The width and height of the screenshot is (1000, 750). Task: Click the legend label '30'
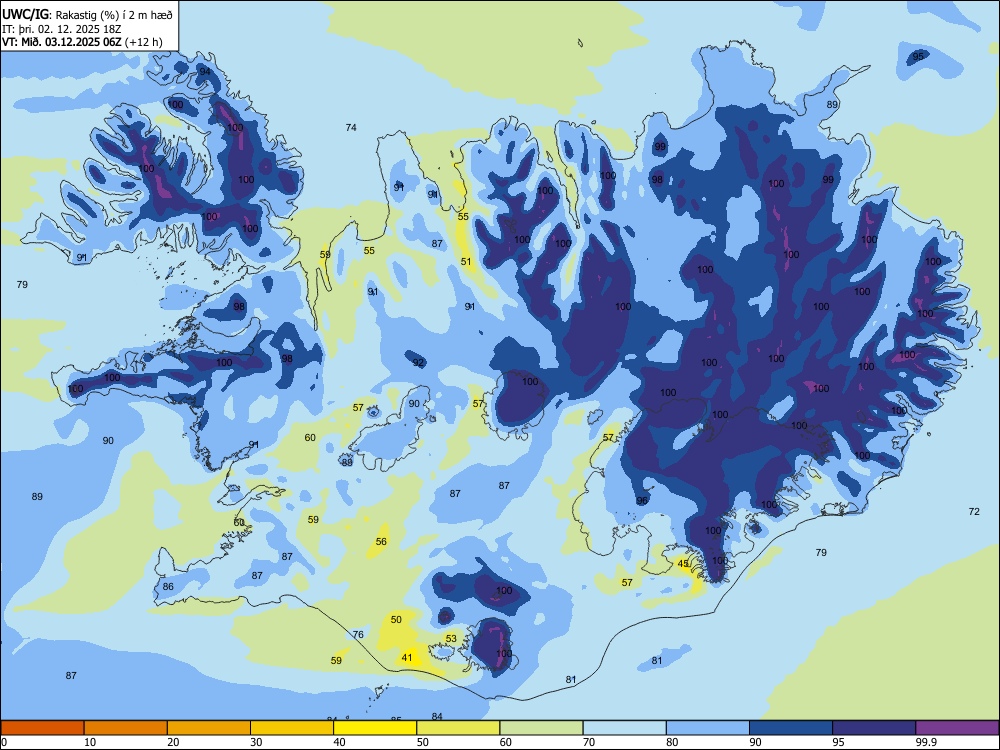coord(256,742)
